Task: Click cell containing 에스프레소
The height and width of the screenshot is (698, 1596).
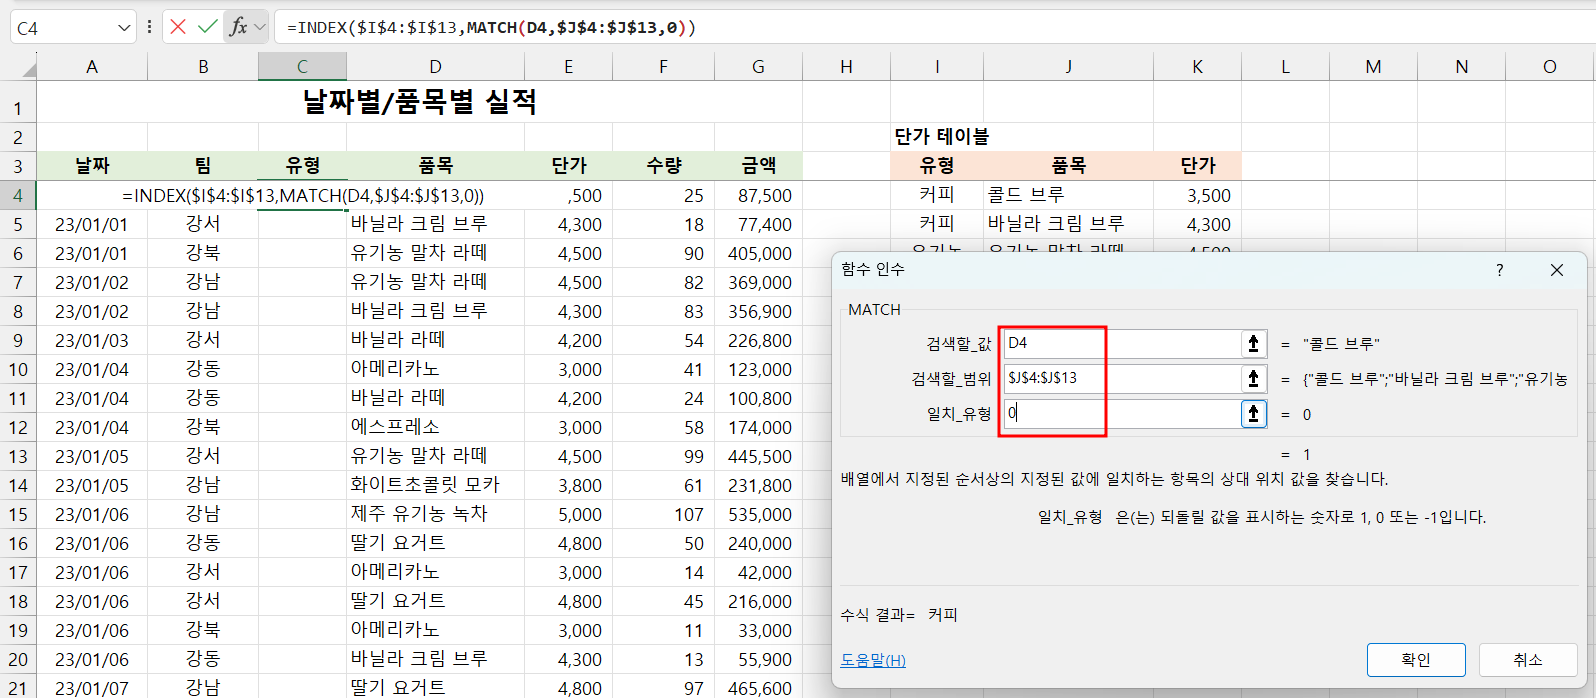Action: click(435, 427)
